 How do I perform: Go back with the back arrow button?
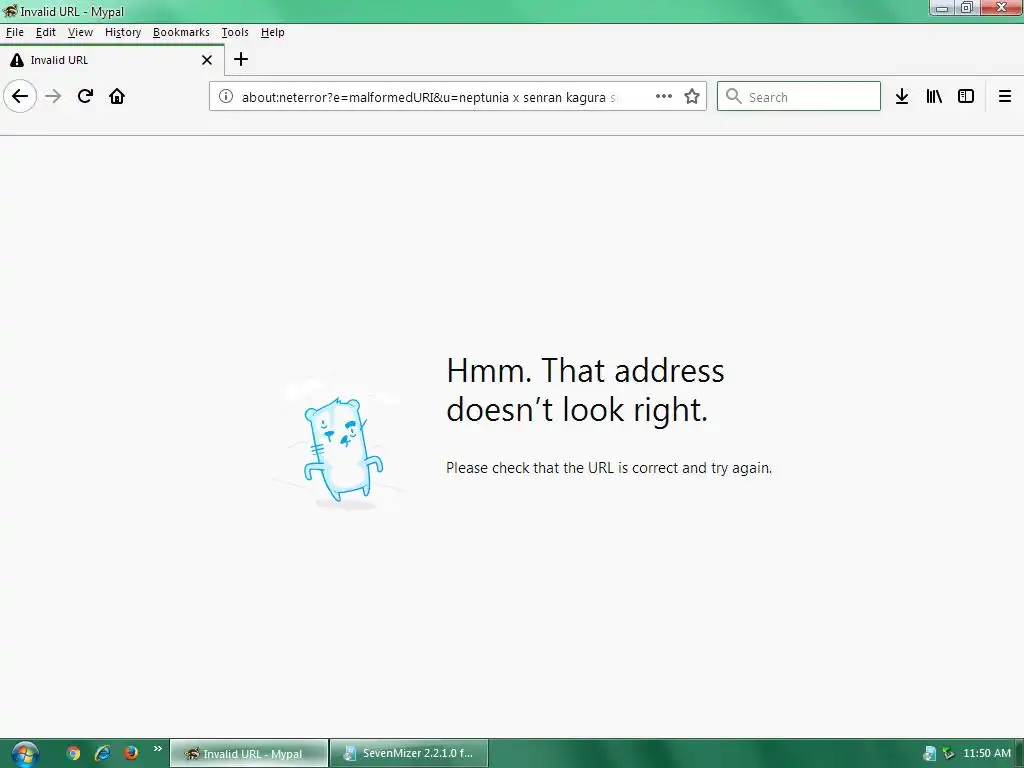[x=20, y=97]
